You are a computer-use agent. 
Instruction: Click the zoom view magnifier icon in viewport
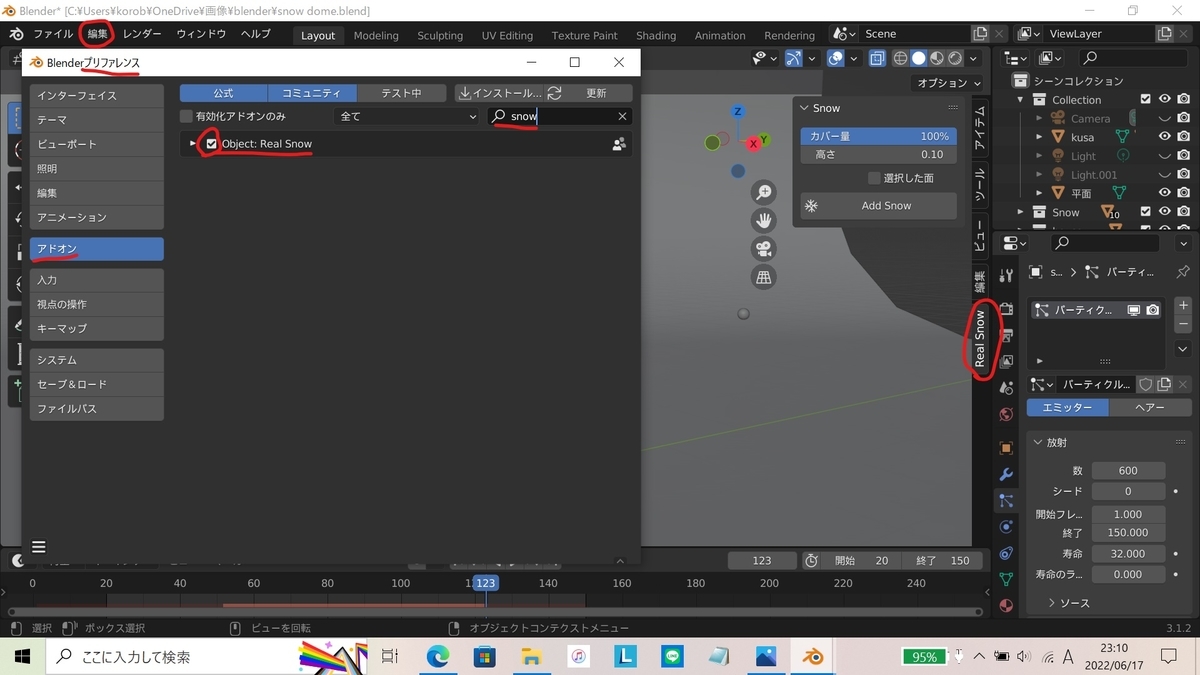coord(764,193)
